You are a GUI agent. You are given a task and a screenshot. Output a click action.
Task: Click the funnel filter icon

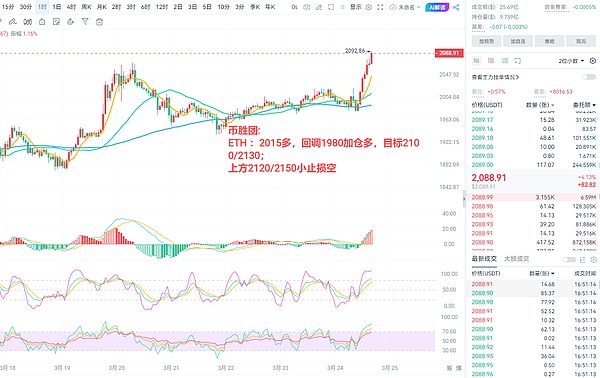point(85,22)
